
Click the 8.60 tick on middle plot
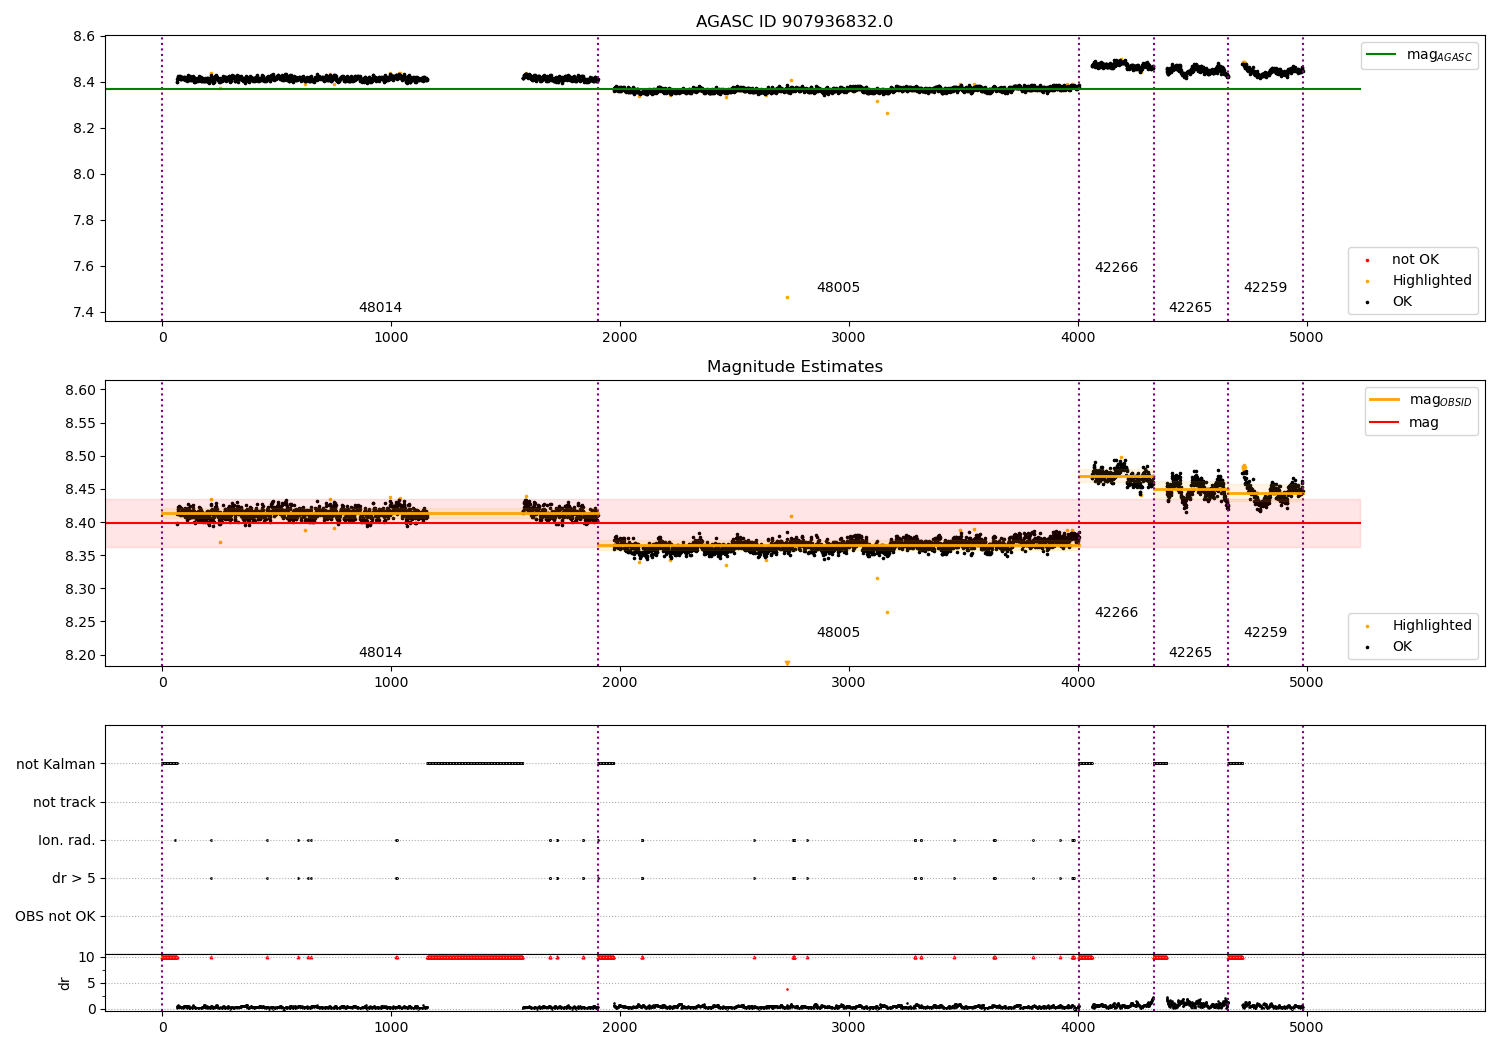(79, 390)
